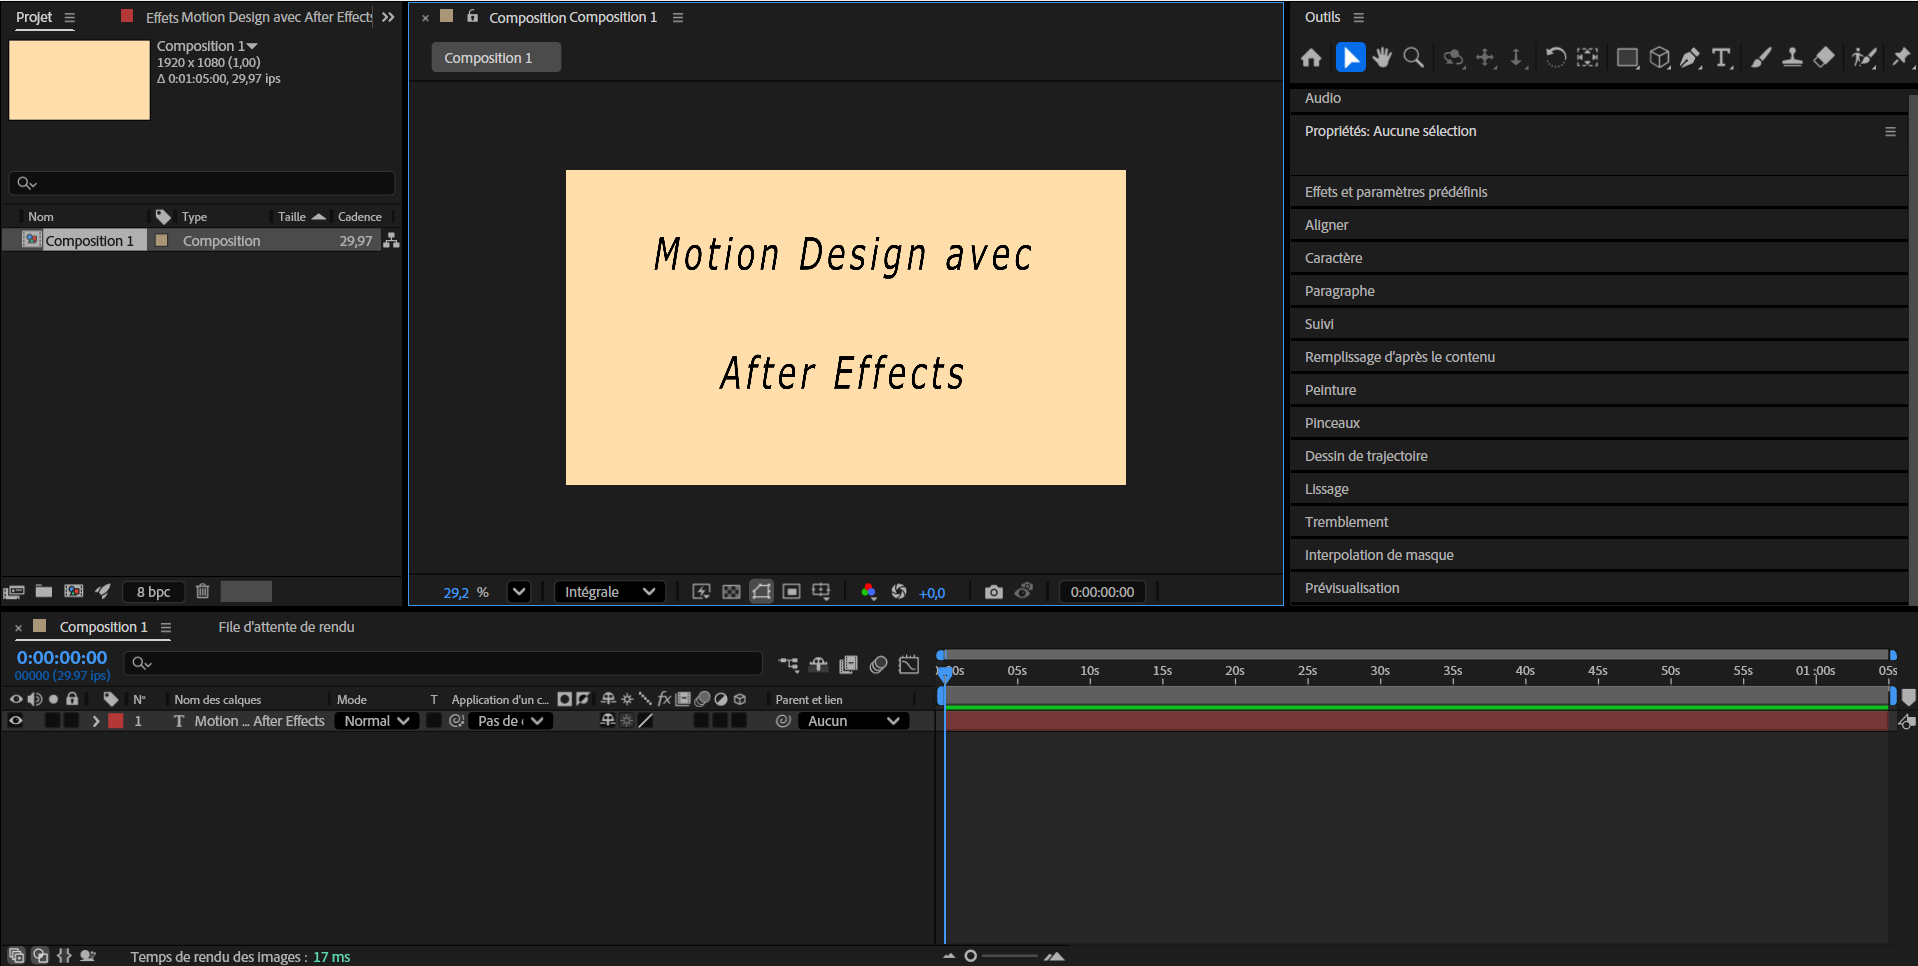Screen dimensions: 1918x966
Task: Select the Clone Stamp tool
Action: pyautogui.click(x=1792, y=58)
